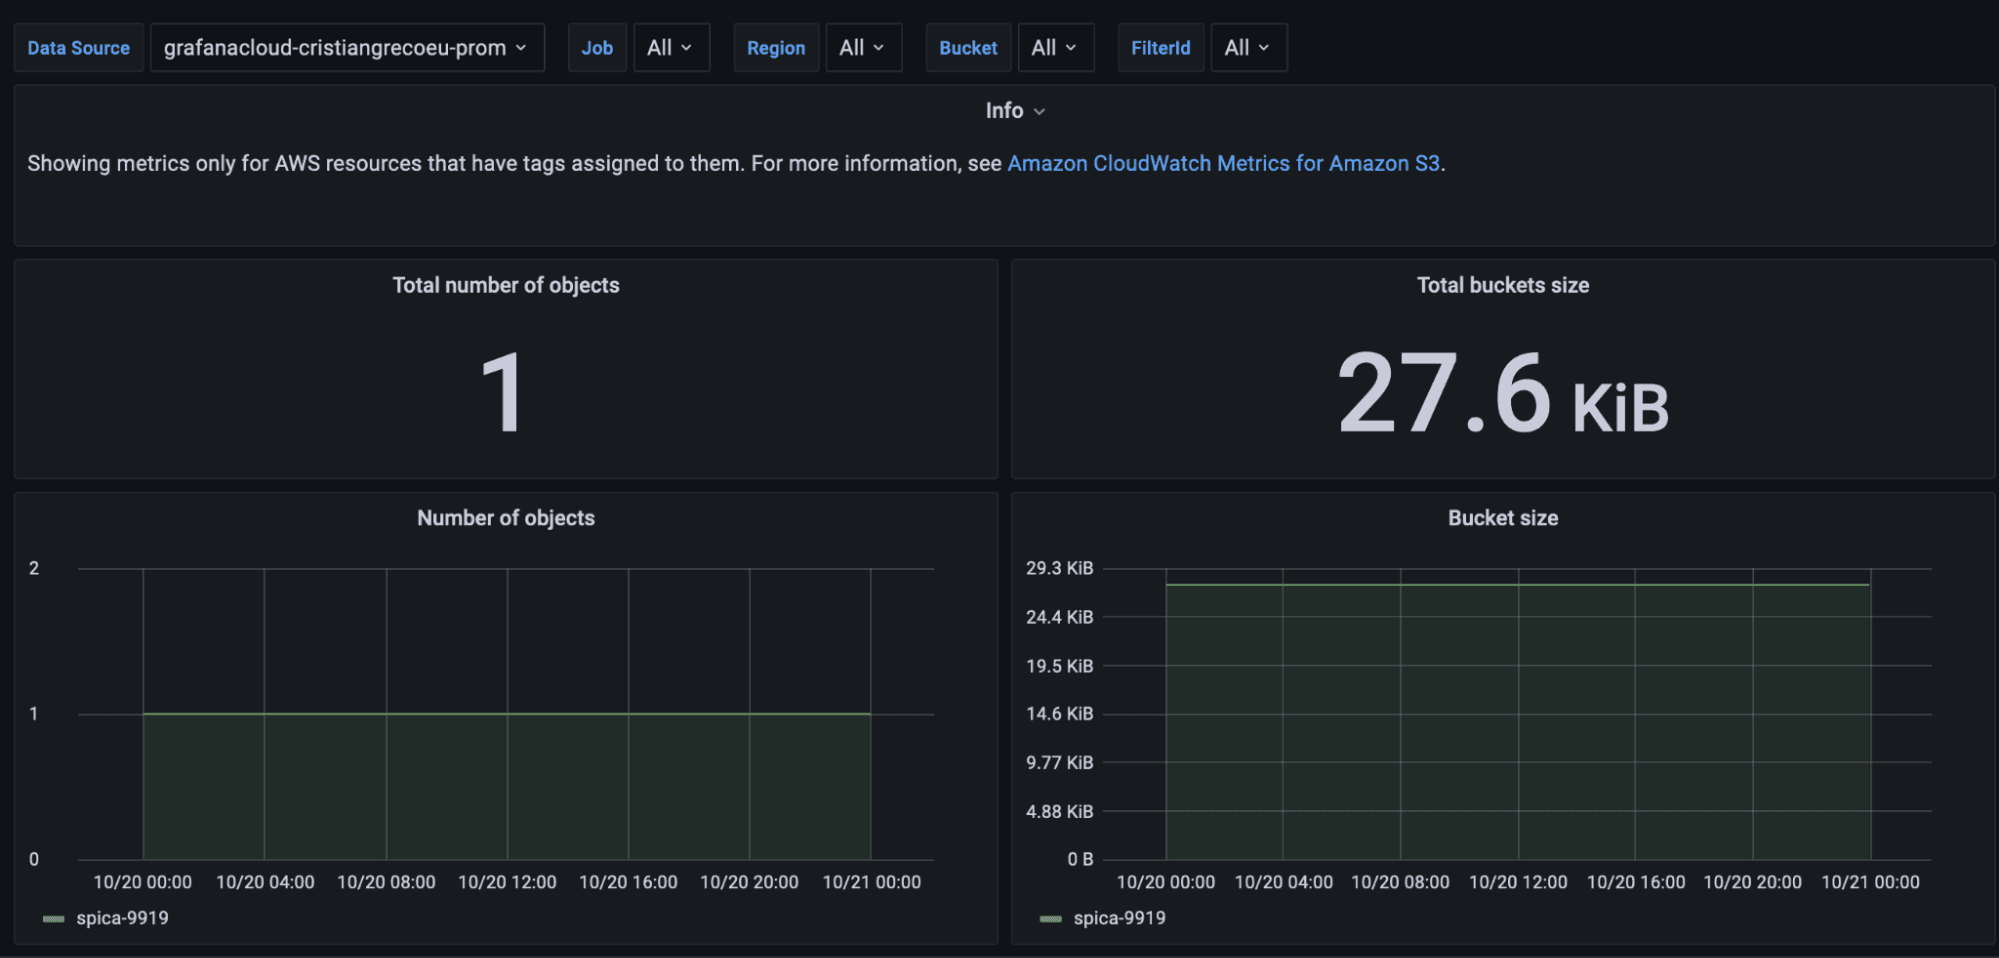Expand the Bucket filter dropdown
The width and height of the screenshot is (1999, 958).
(x=1054, y=48)
